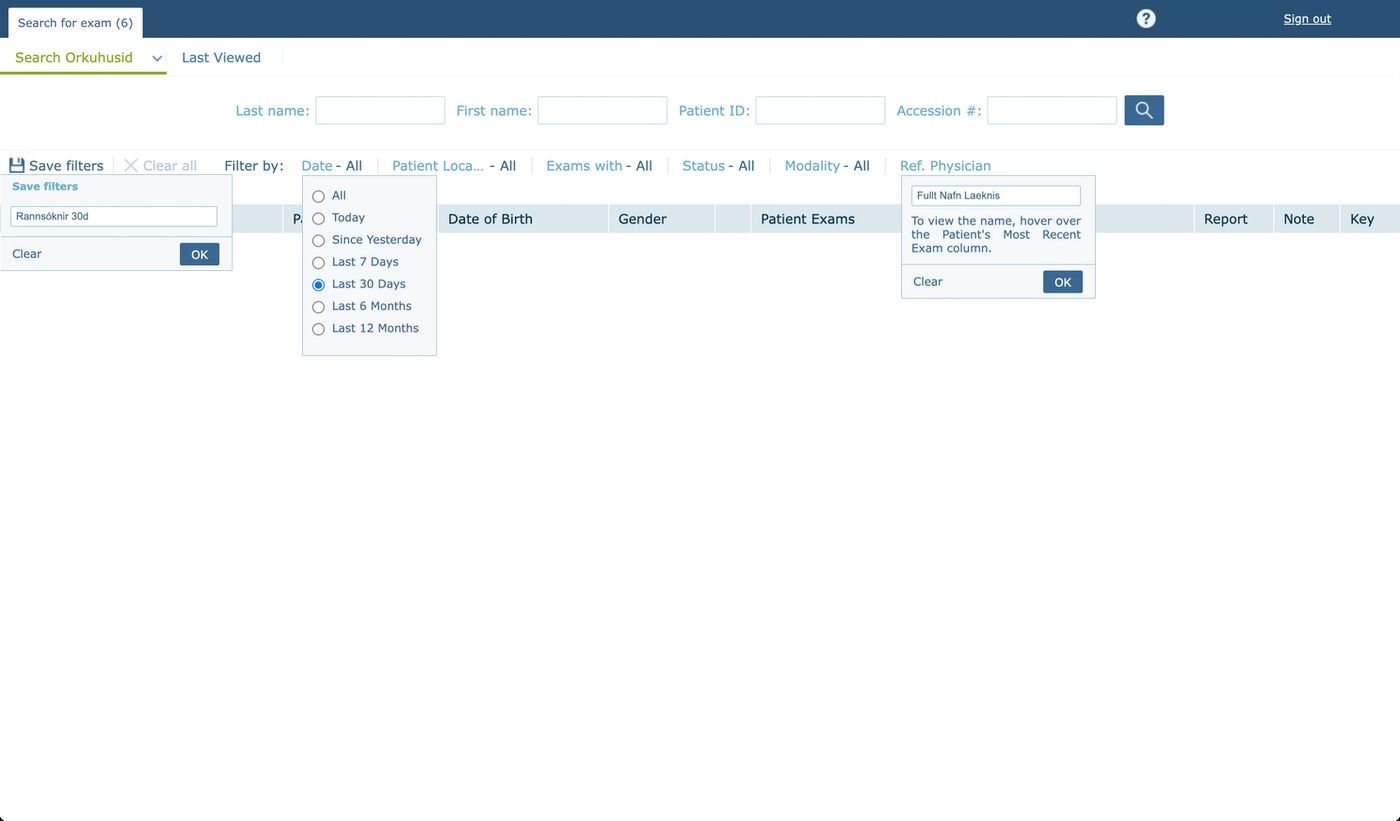Click the magnifying glass search button
This screenshot has height=821, width=1400.
point(1144,110)
